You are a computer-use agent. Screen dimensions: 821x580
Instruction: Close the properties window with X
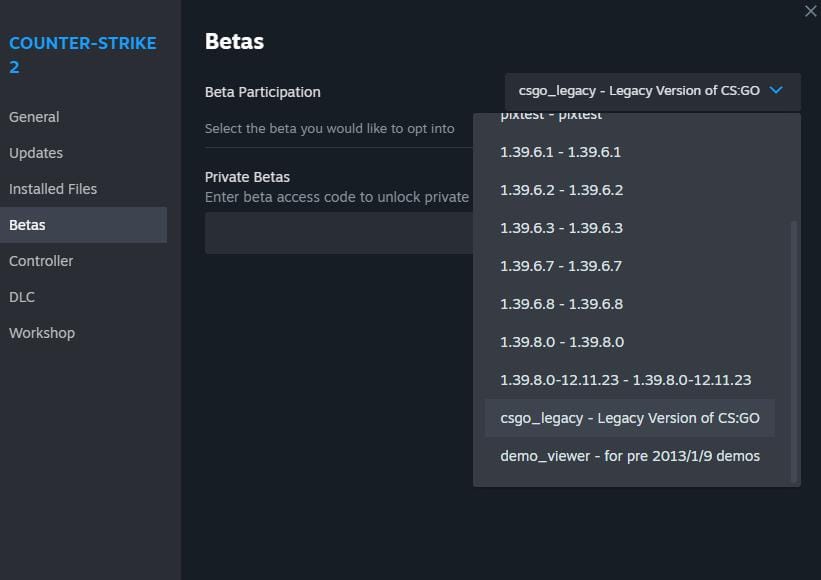(810, 11)
